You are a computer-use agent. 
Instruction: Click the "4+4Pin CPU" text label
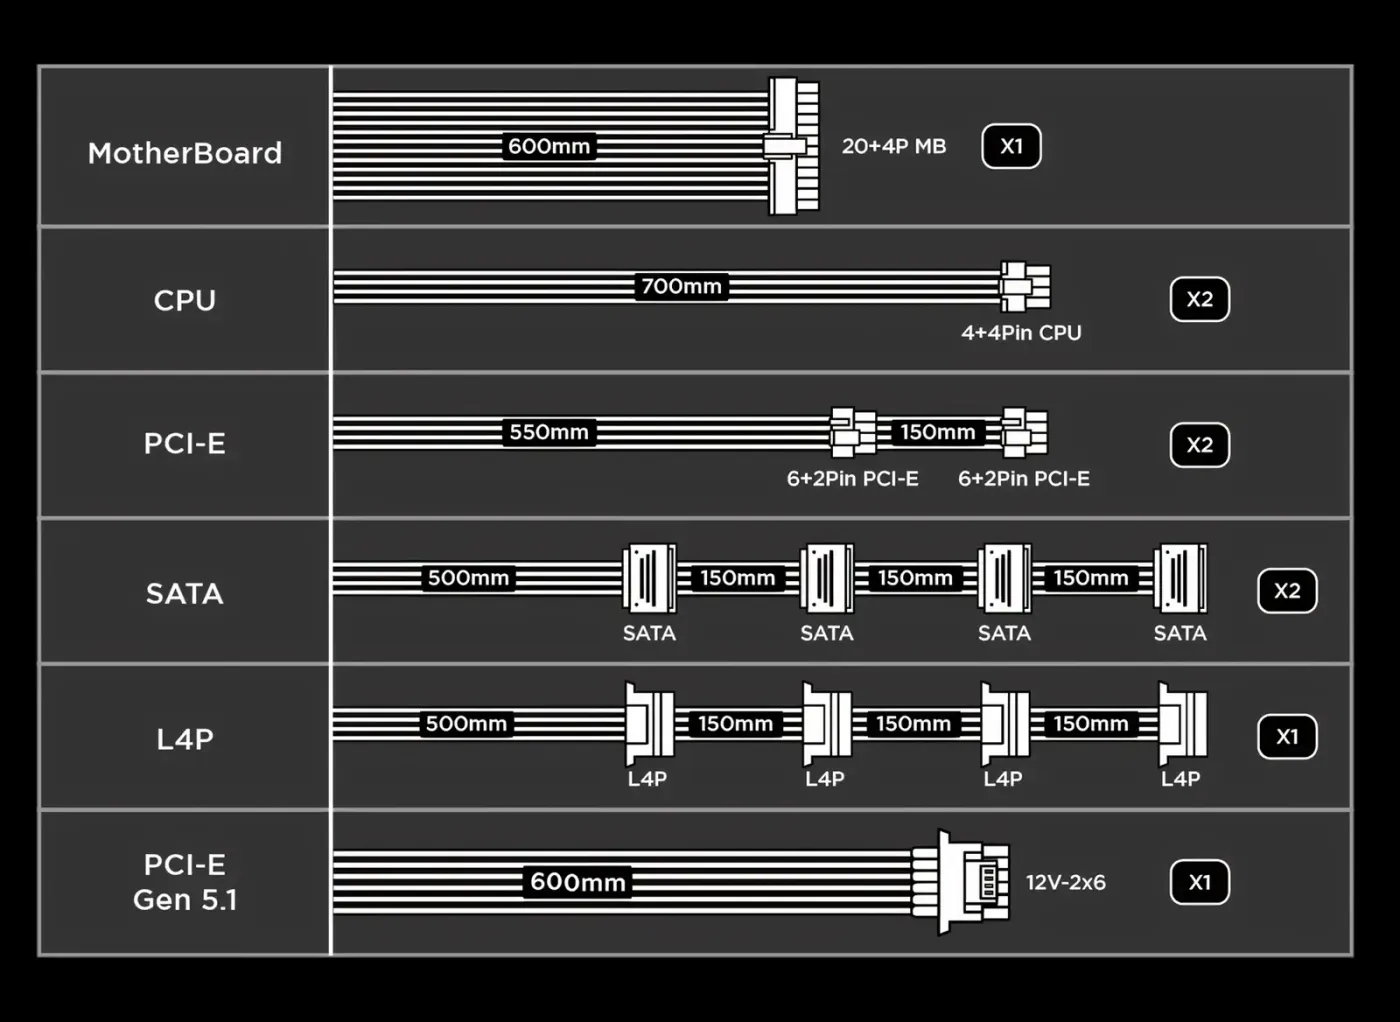[1022, 333]
